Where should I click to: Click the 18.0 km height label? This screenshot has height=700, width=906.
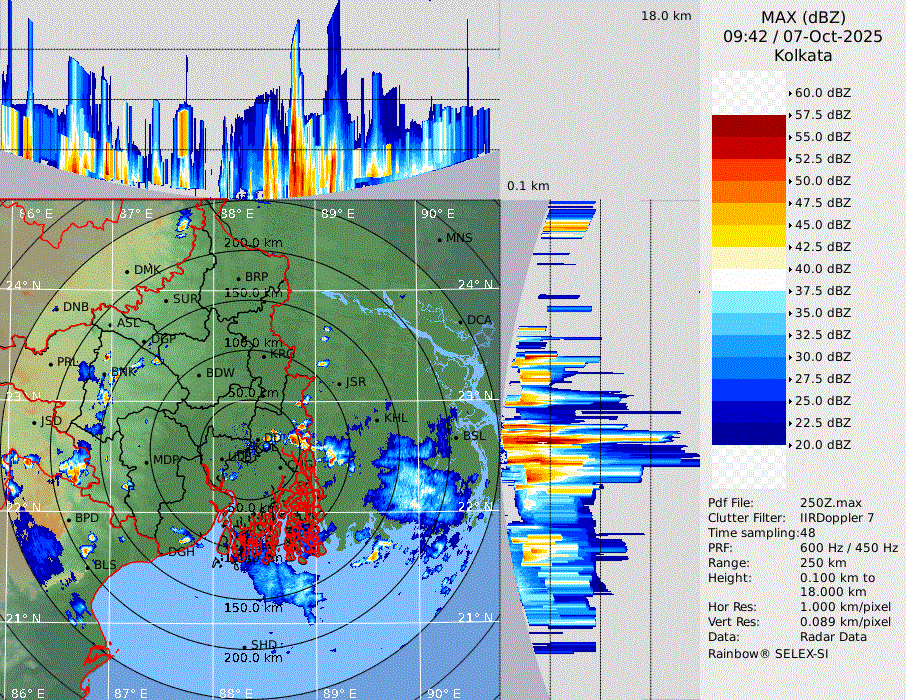pyautogui.click(x=666, y=16)
